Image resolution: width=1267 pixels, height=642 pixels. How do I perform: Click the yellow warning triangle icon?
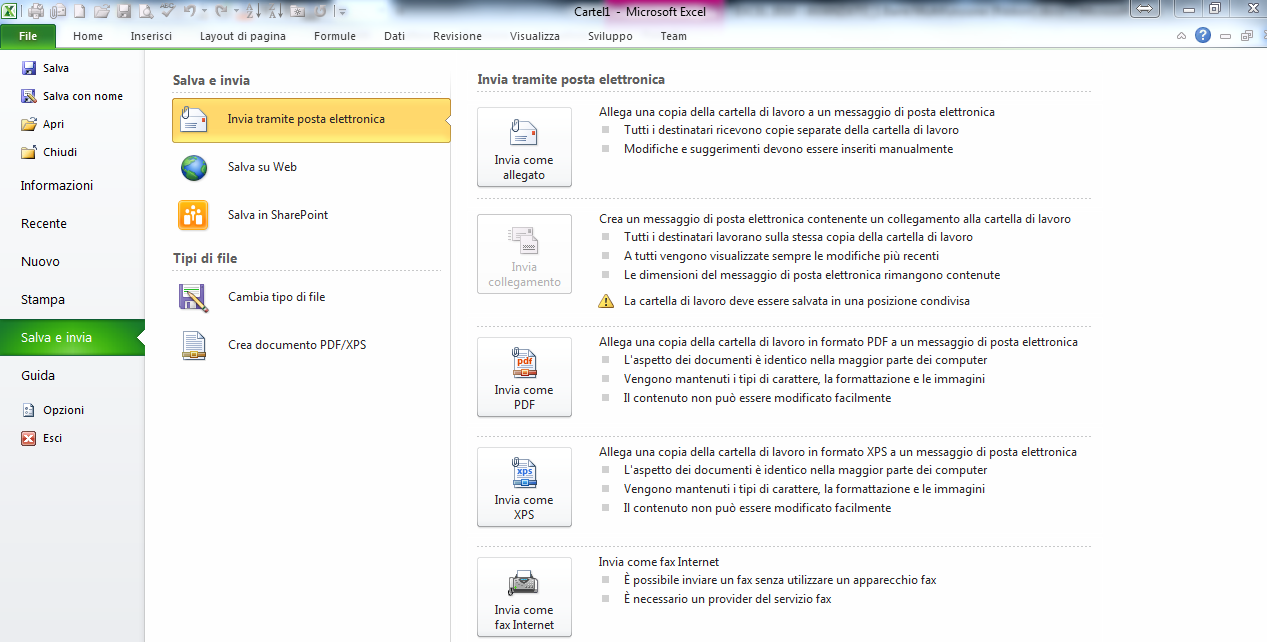click(x=606, y=300)
